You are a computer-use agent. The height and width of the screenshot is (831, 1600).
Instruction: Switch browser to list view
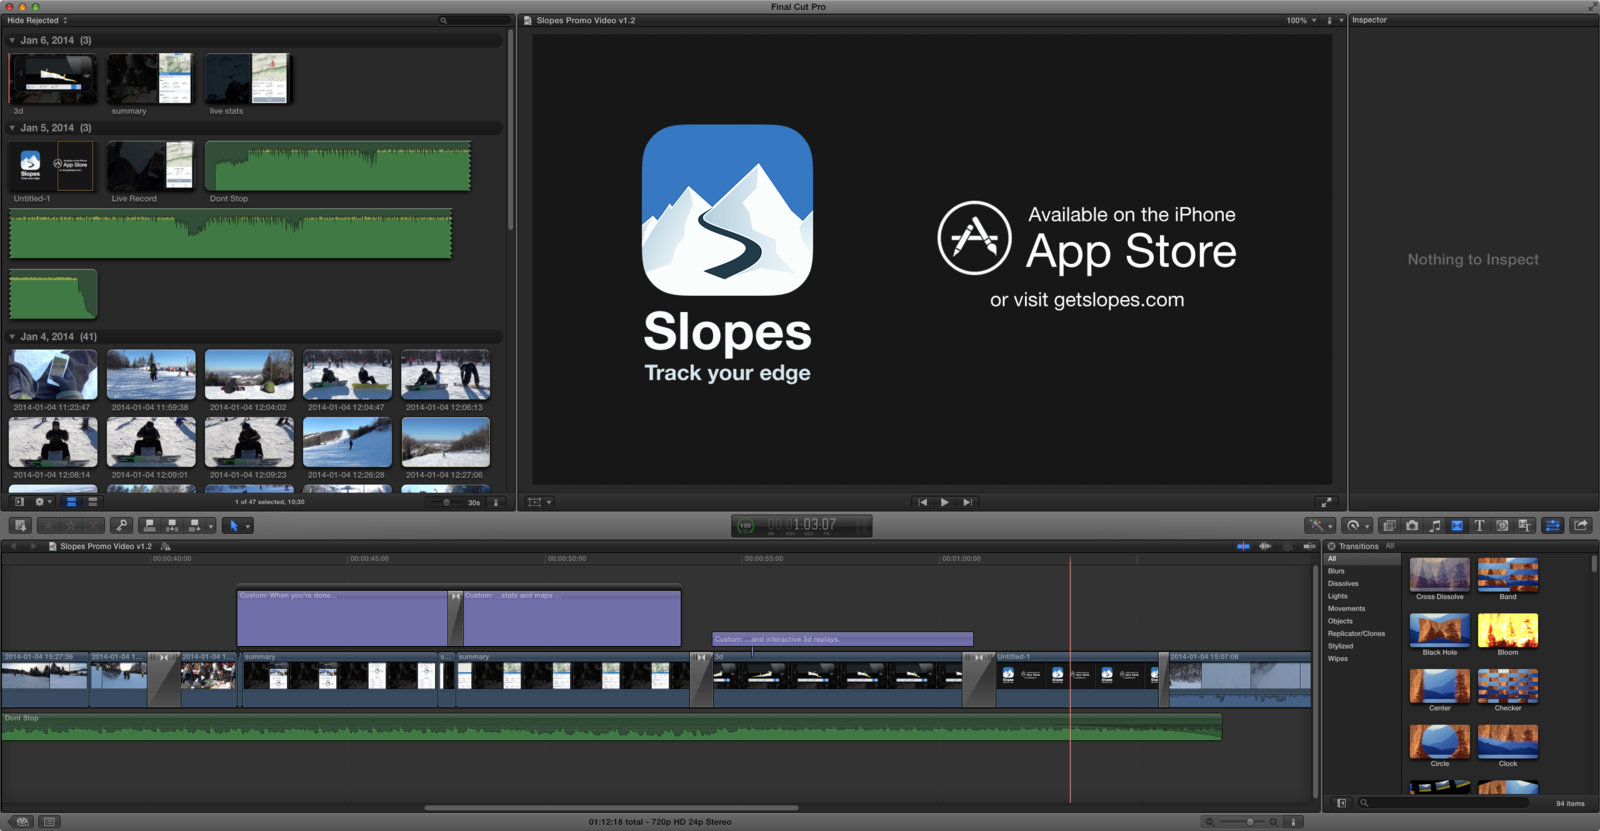(92, 502)
